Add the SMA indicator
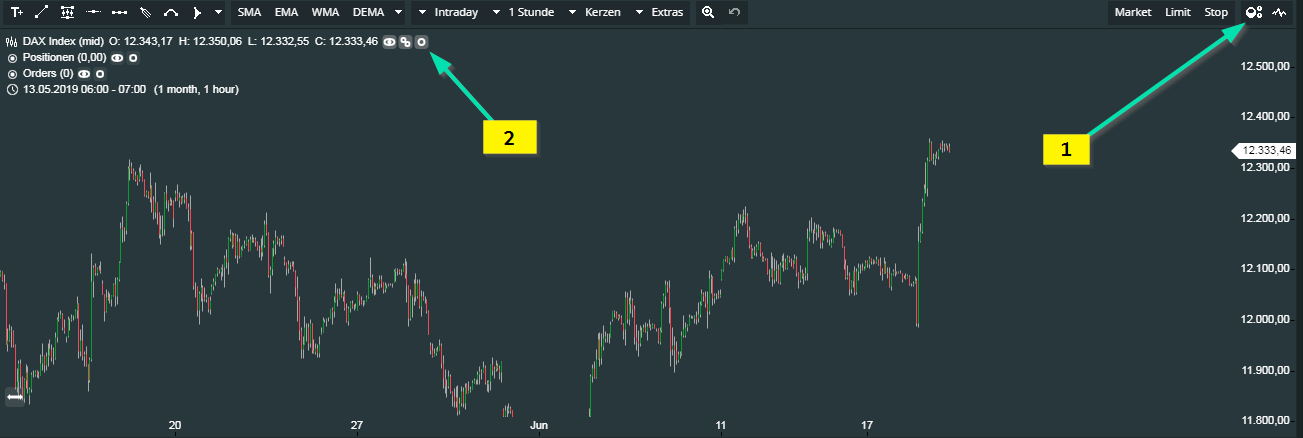Screen dimensions: 1303x438 click(249, 13)
